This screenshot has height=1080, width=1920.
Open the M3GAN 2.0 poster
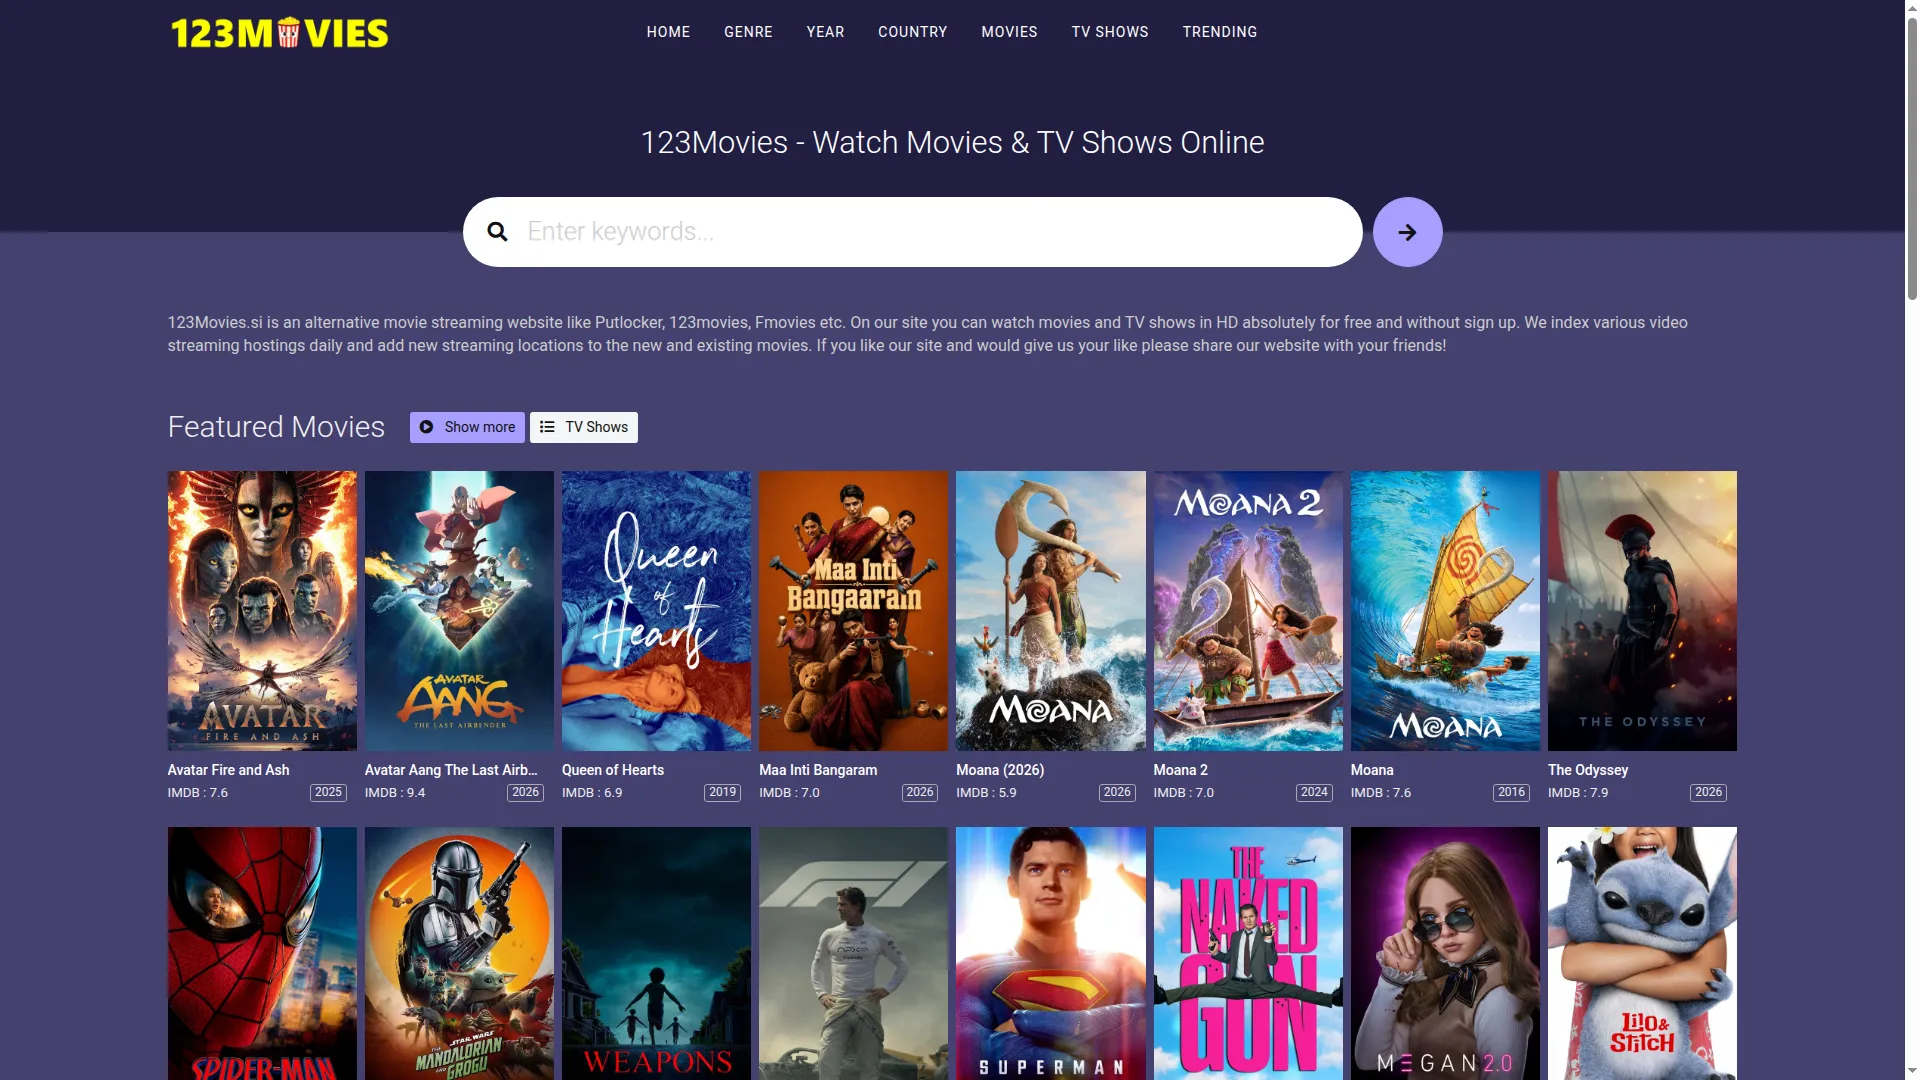click(x=1445, y=953)
